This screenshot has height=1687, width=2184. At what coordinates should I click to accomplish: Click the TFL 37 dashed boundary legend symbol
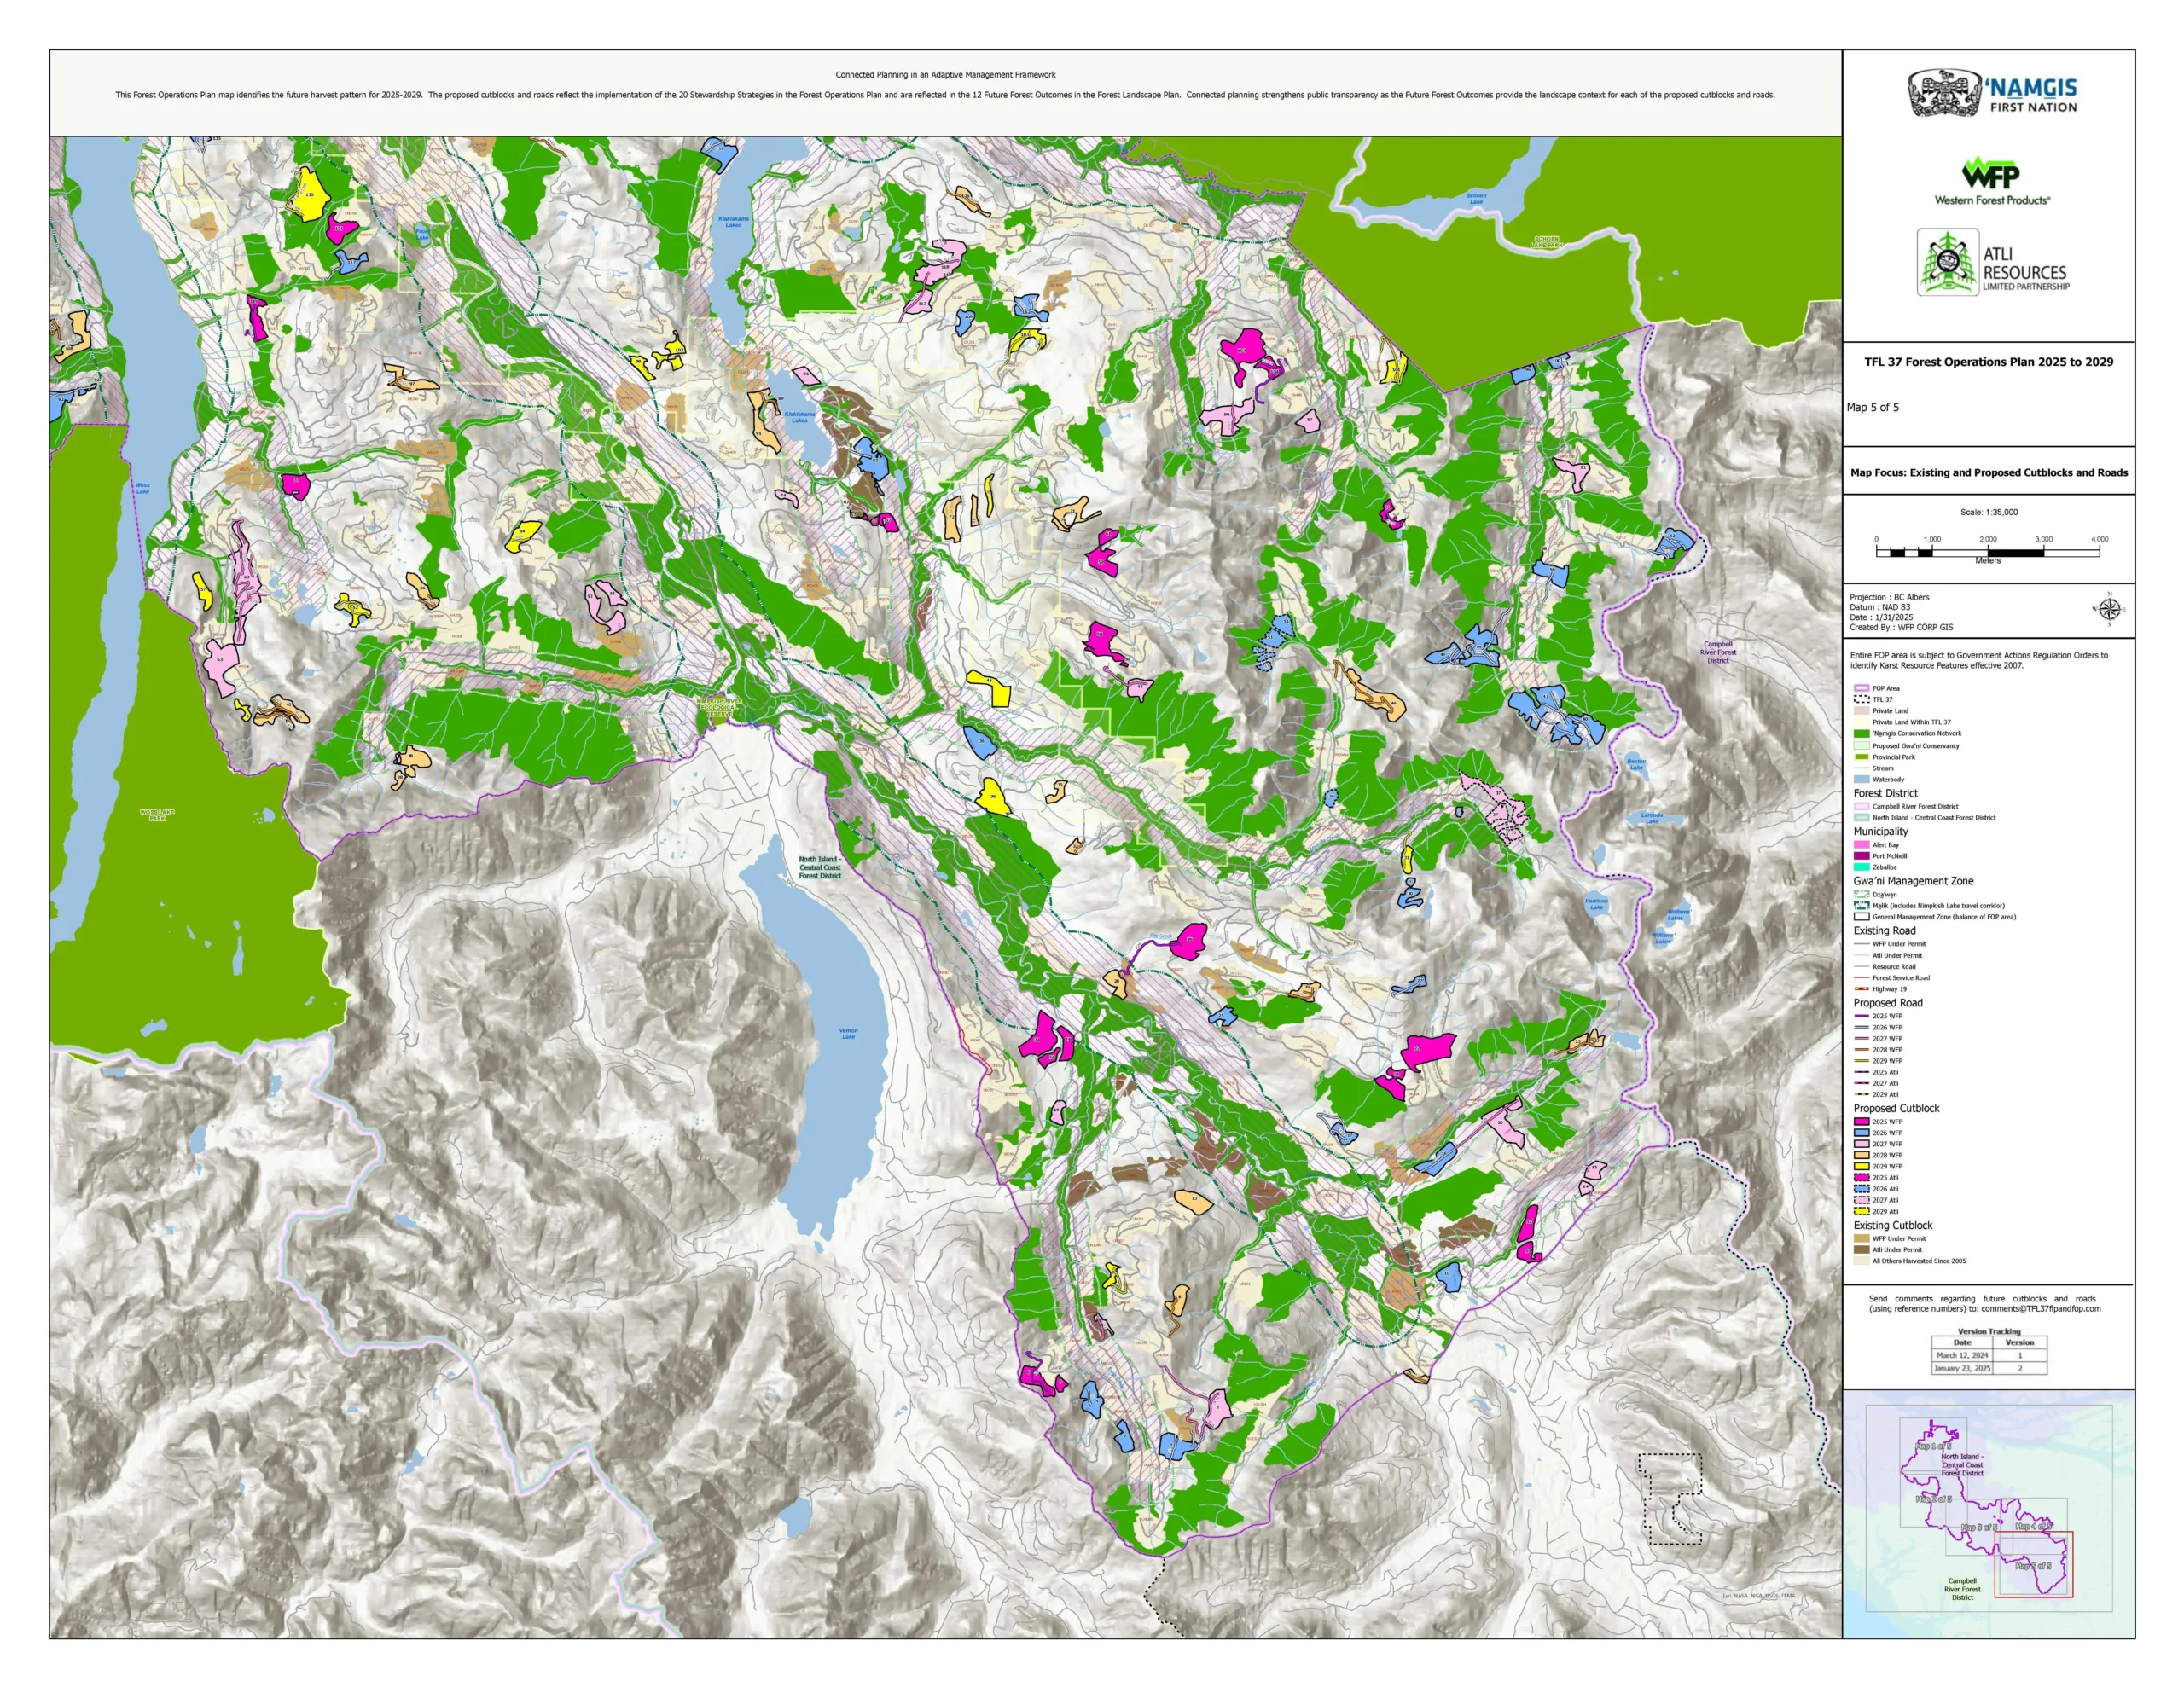[x=1861, y=699]
